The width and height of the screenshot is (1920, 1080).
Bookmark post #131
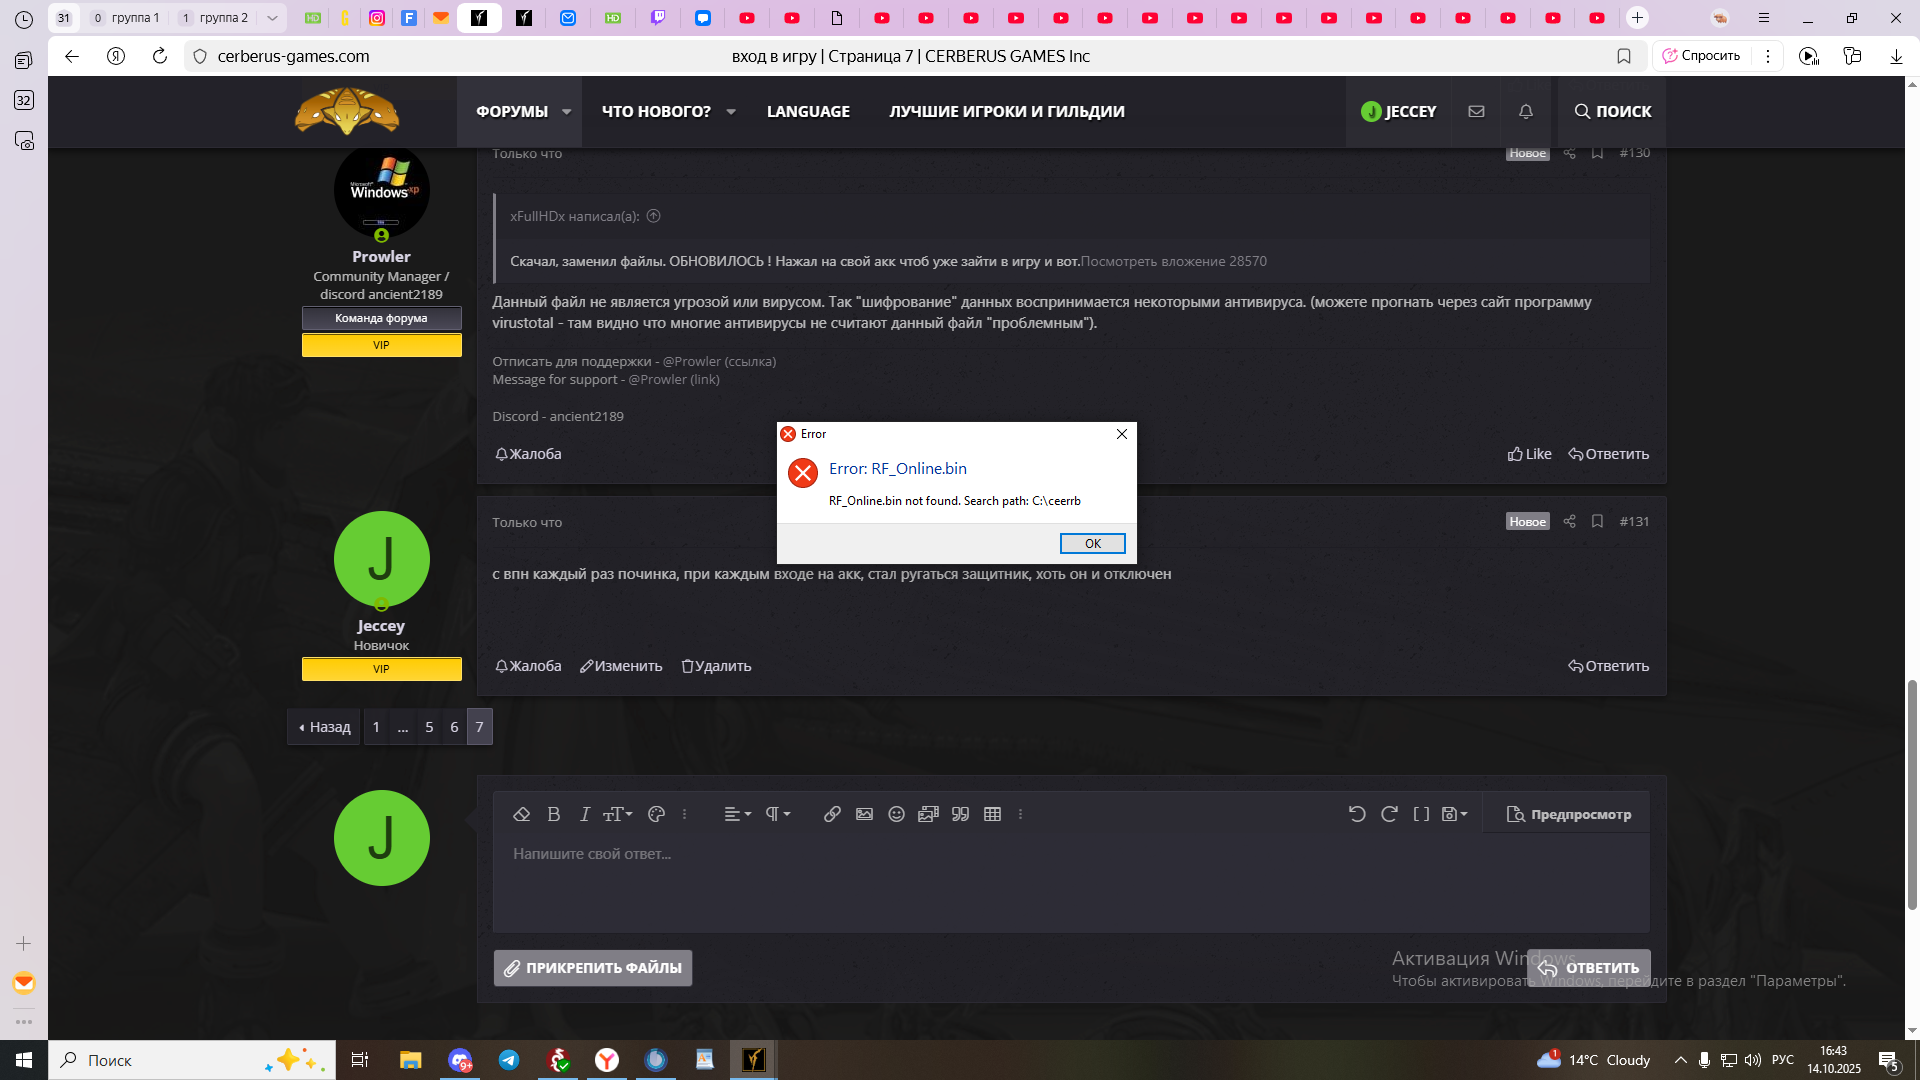pos(1597,521)
